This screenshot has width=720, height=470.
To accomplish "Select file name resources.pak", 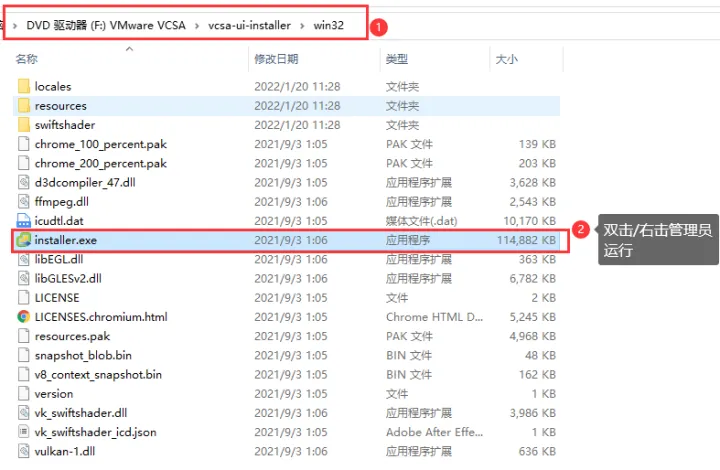I will click(73, 336).
